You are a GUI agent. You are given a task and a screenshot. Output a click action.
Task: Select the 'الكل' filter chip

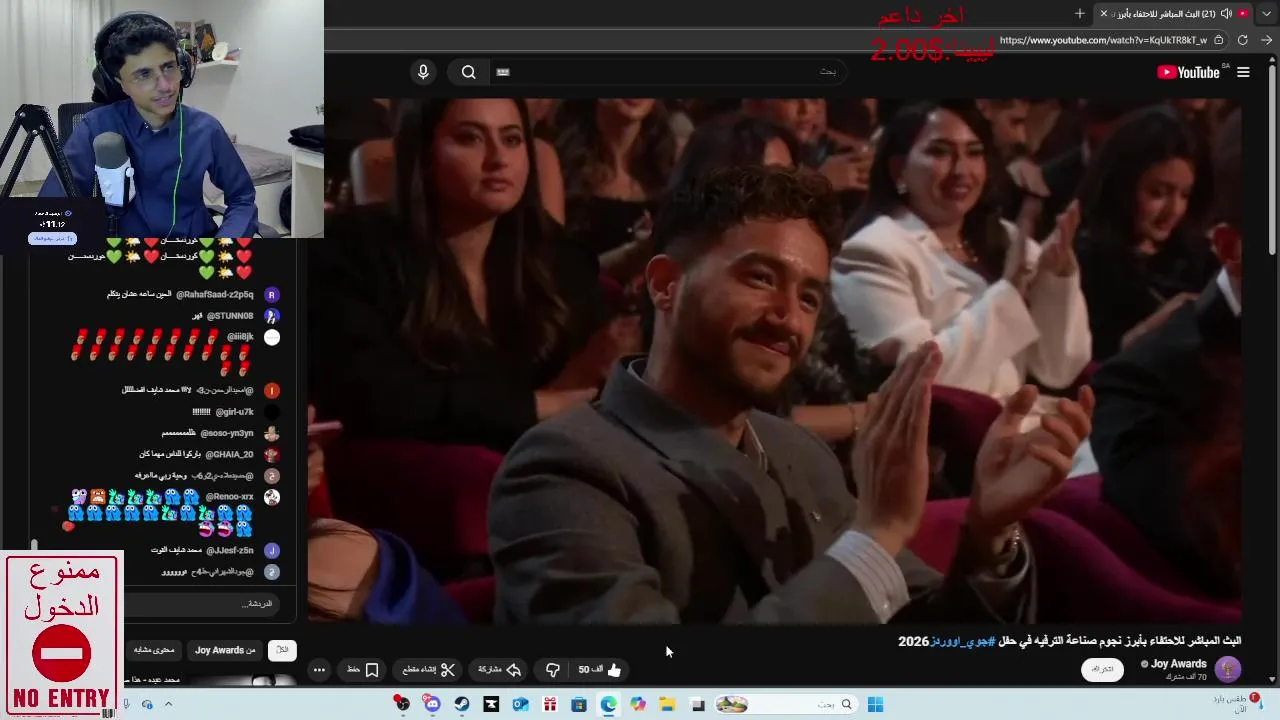pyautogui.click(x=282, y=650)
